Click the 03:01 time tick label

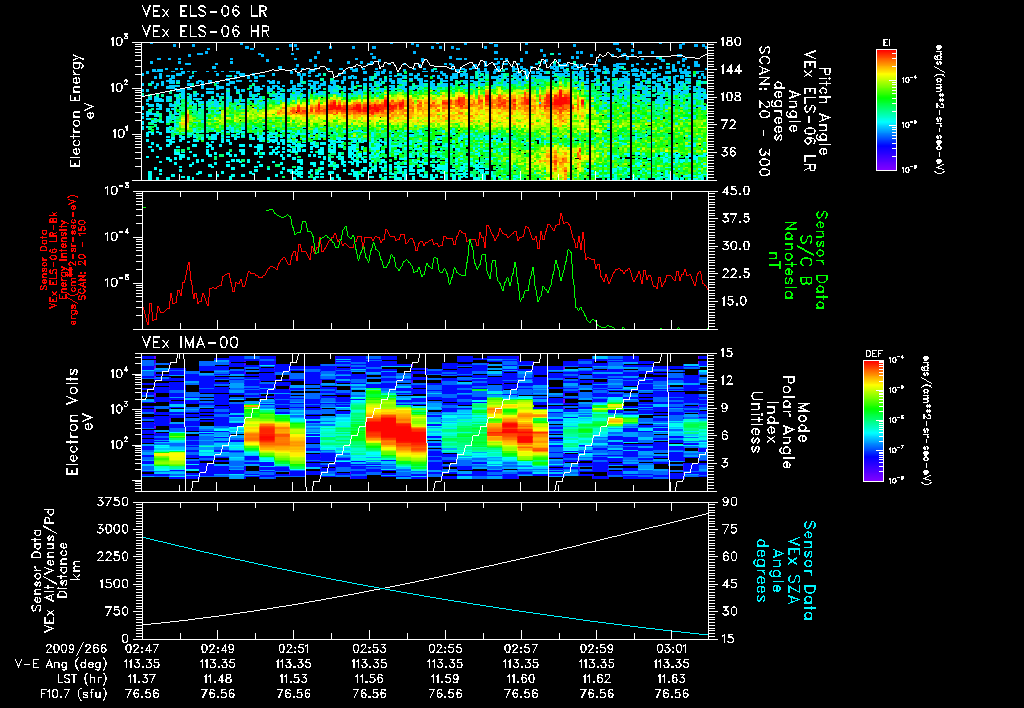[672, 649]
